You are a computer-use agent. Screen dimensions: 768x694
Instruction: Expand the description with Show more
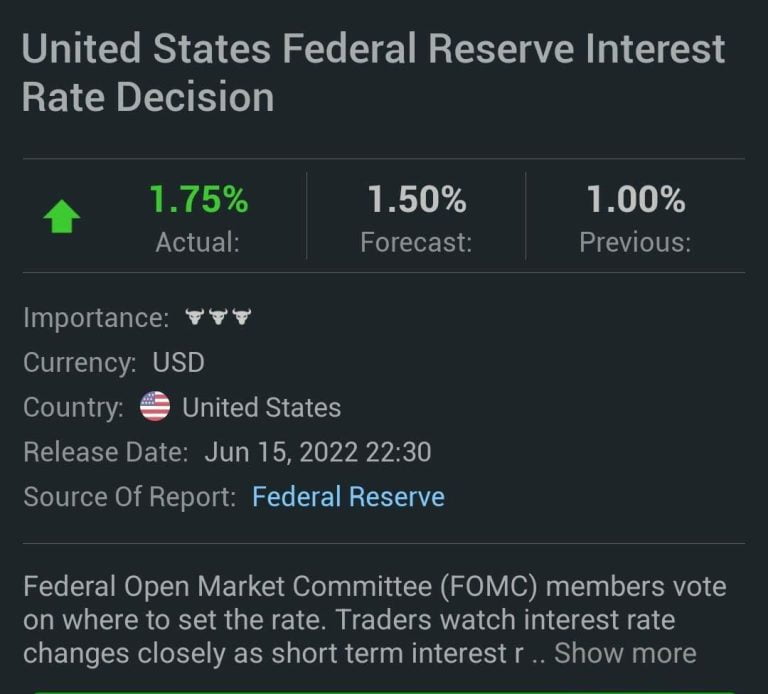tap(625, 653)
